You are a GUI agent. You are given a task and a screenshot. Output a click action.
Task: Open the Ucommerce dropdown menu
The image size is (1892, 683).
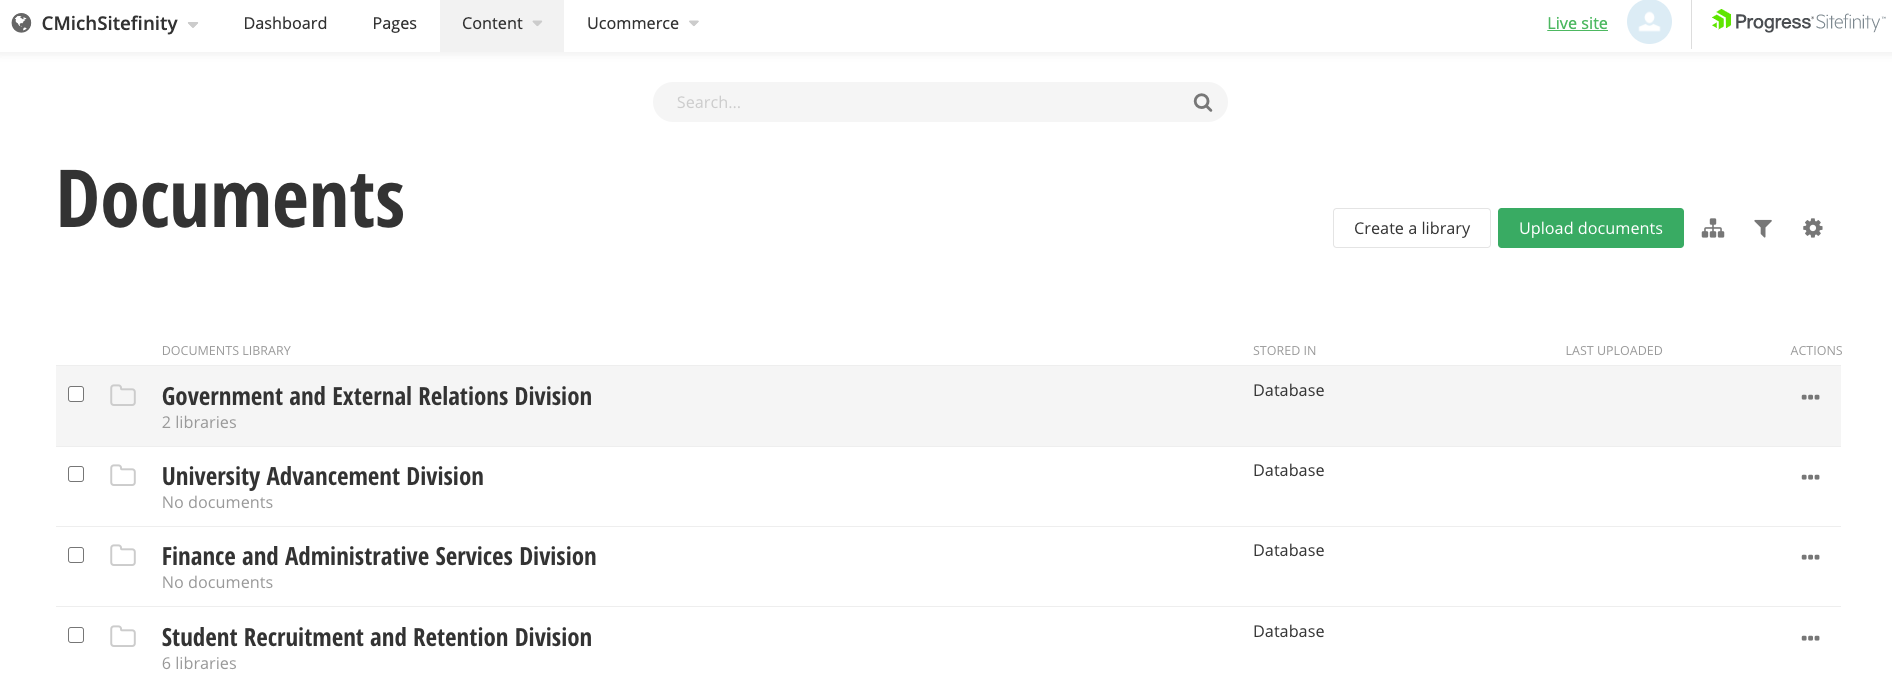tap(642, 23)
